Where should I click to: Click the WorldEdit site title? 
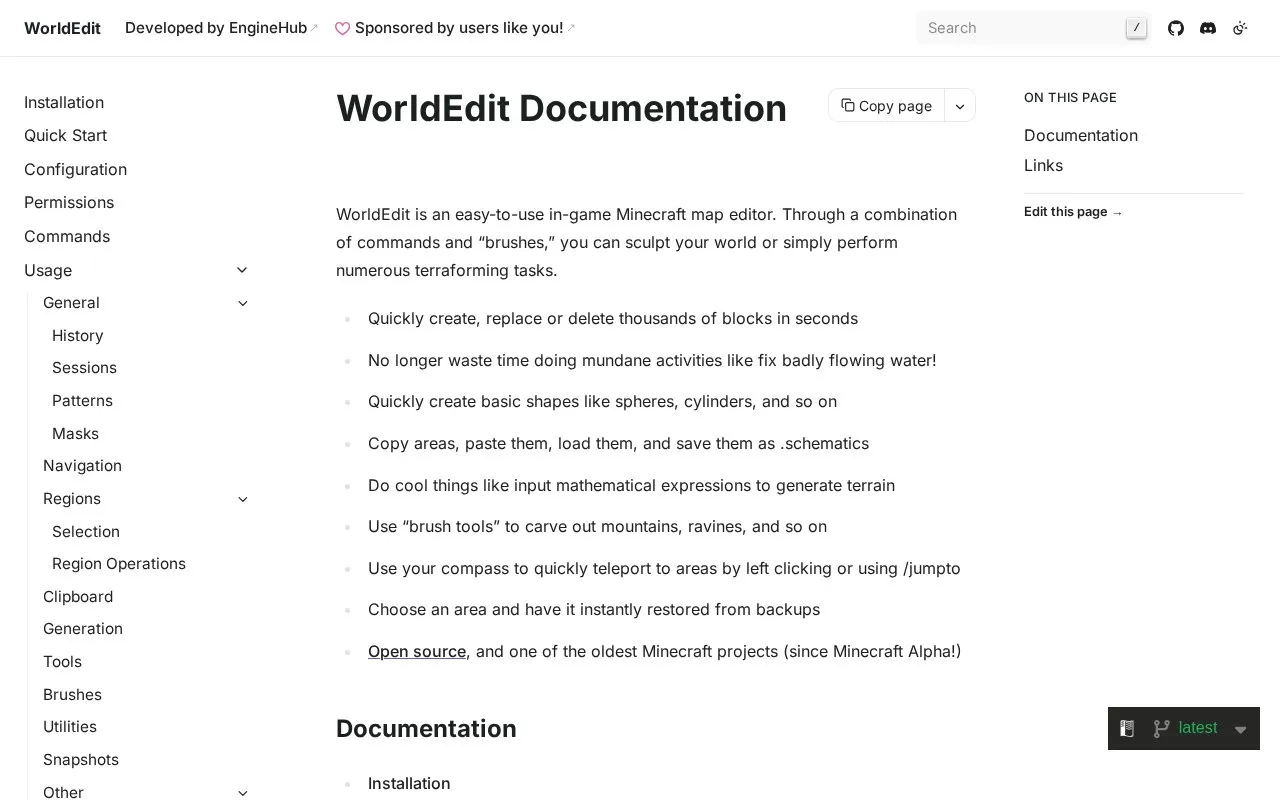point(62,28)
